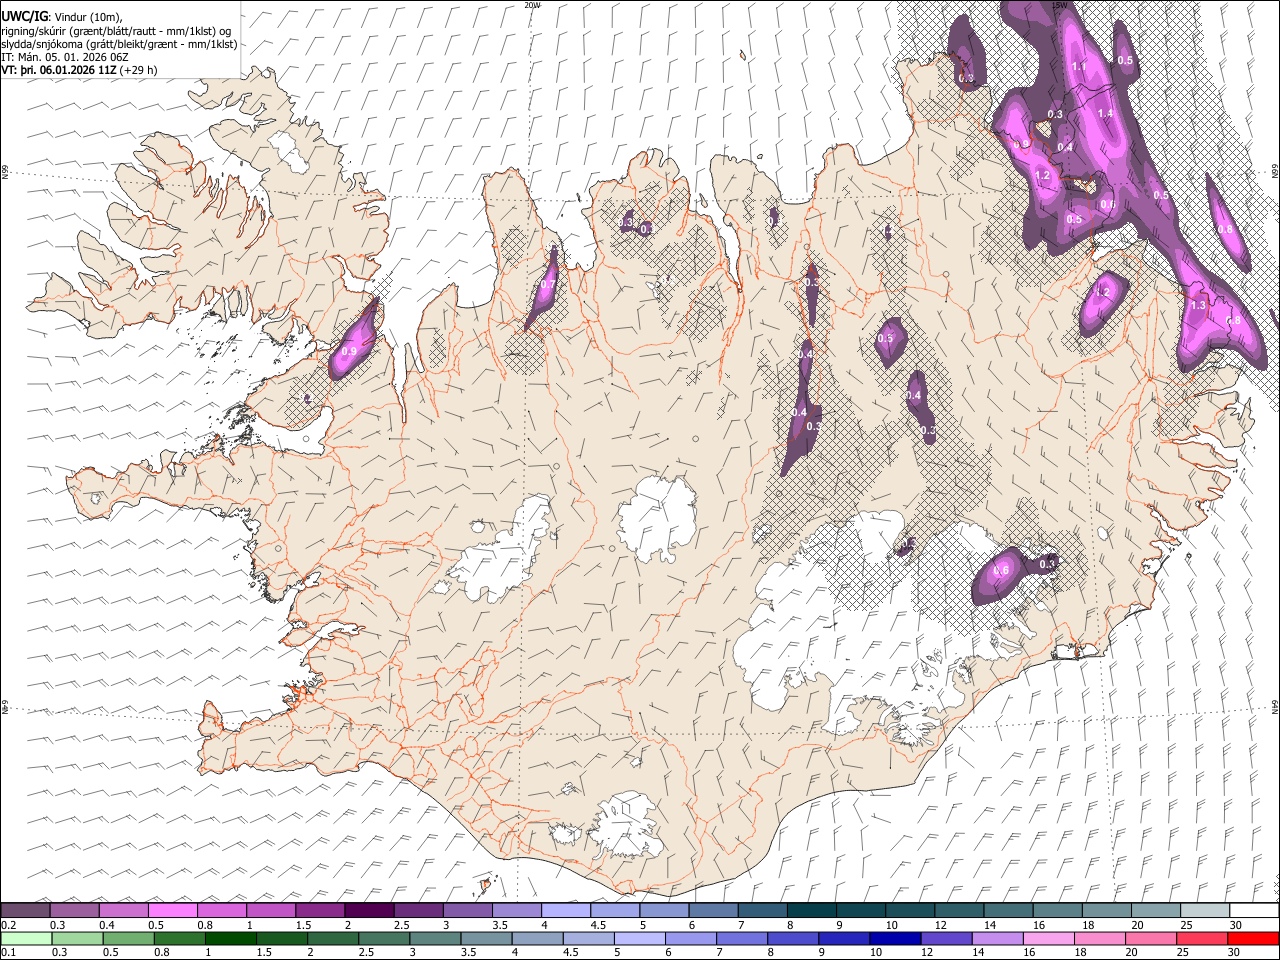The width and height of the screenshot is (1280, 960).
Task: Click the 0.1 label in the lower legend
Action: tap(9, 952)
